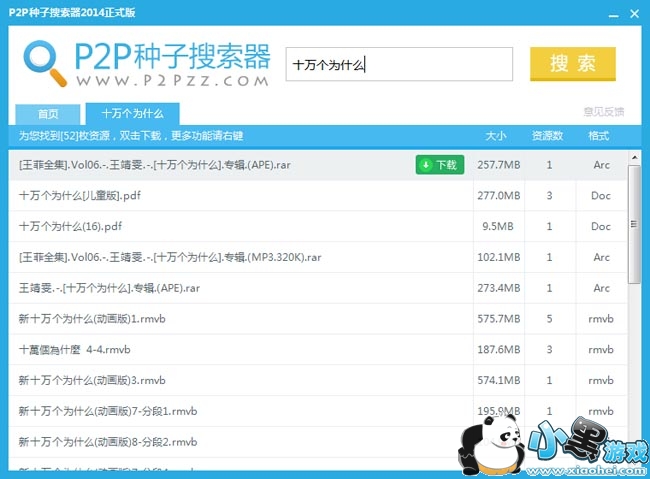
Task: Switch to the 首页 tab
Action: [48, 114]
